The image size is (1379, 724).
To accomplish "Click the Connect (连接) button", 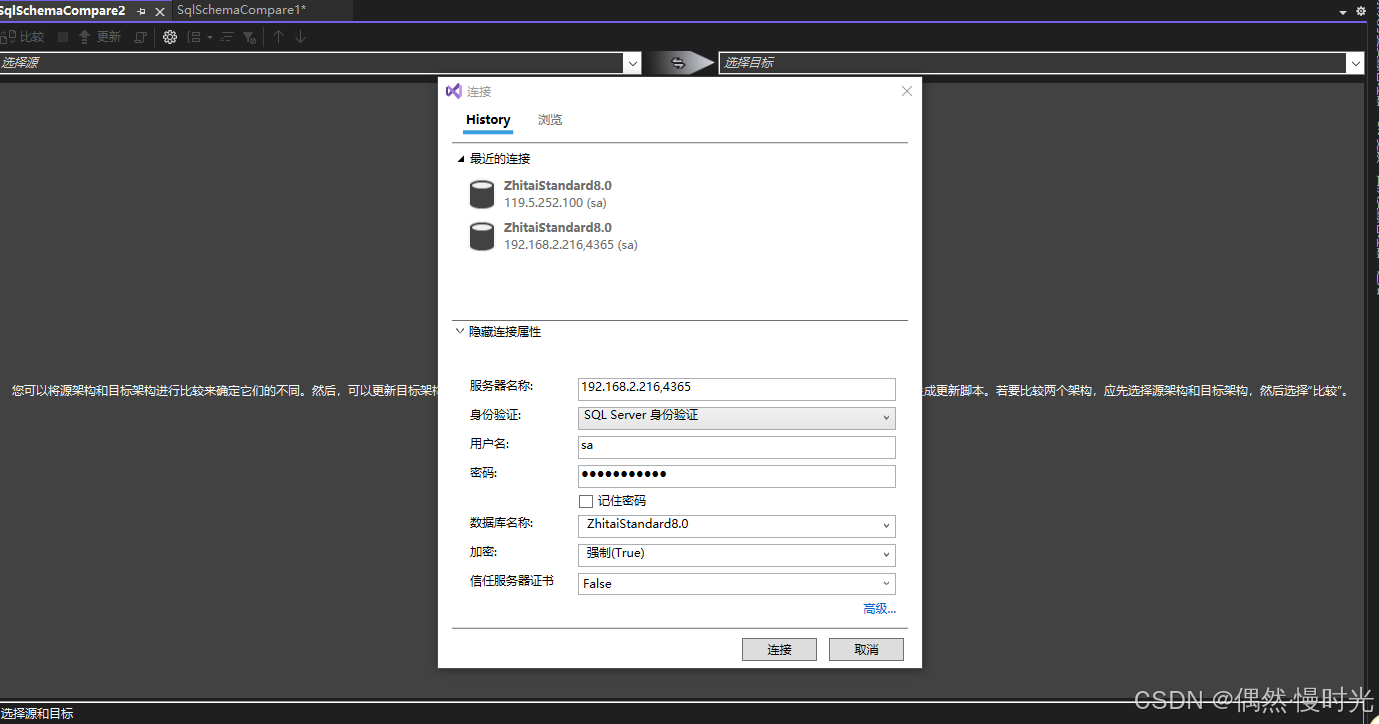I will [779, 650].
